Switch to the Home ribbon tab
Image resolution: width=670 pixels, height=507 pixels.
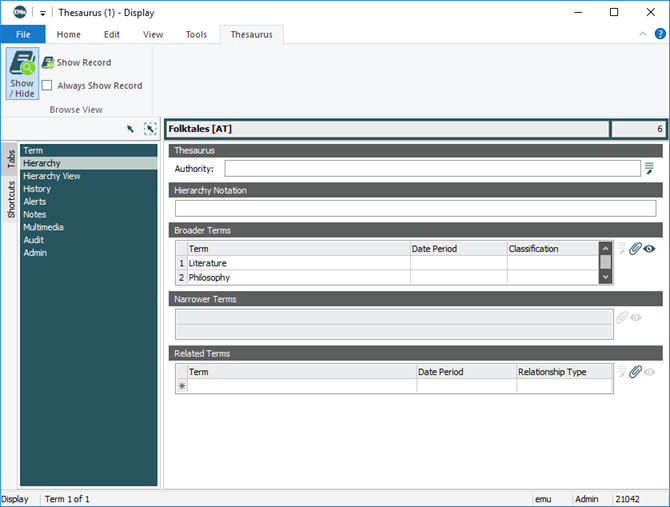[x=69, y=34]
